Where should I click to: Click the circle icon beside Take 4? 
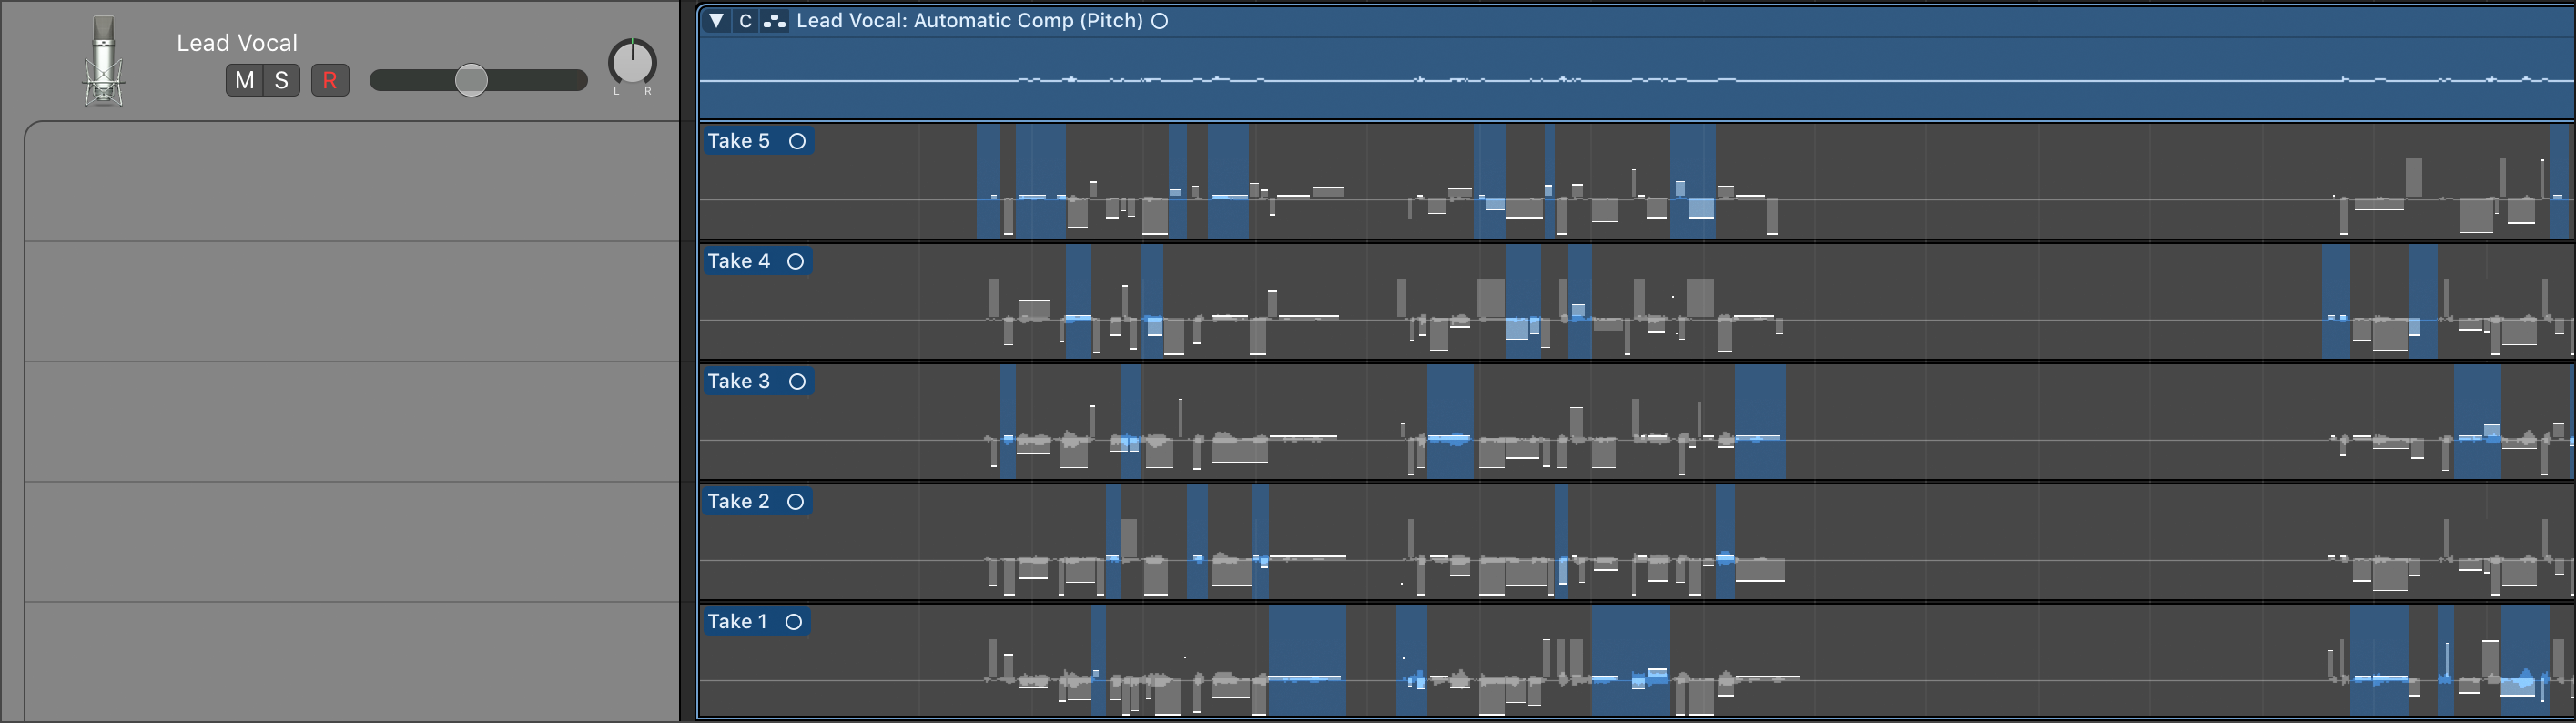(x=795, y=261)
